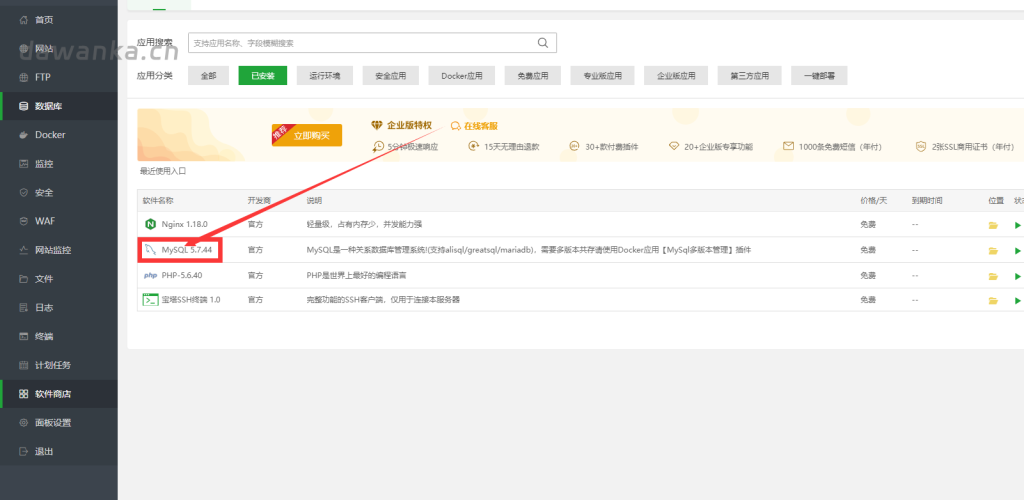1024x500 pixels.
Task: Click Nginx row green status arrow
Action: pos(1017,225)
